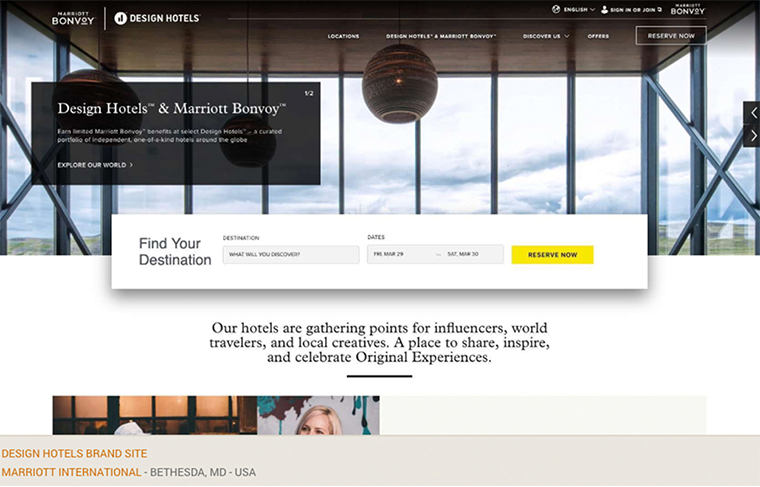
Task: Click the yellow Reserve Now button
Action: [553, 255]
